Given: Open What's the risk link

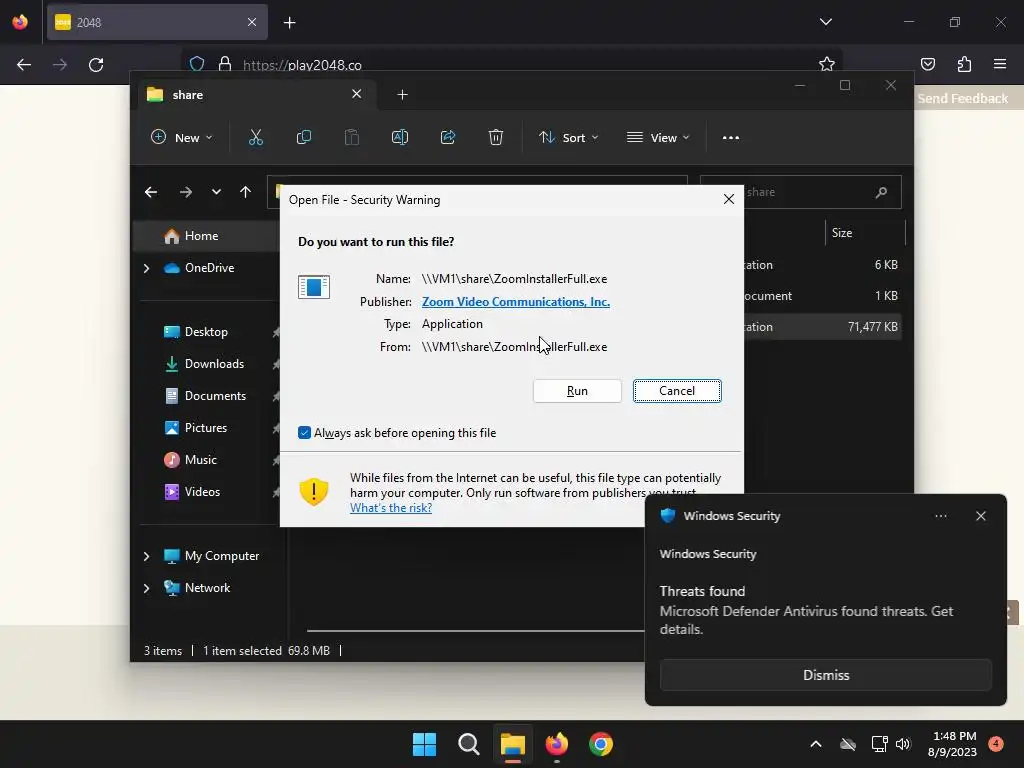Looking at the screenshot, I should pos(391,508).
